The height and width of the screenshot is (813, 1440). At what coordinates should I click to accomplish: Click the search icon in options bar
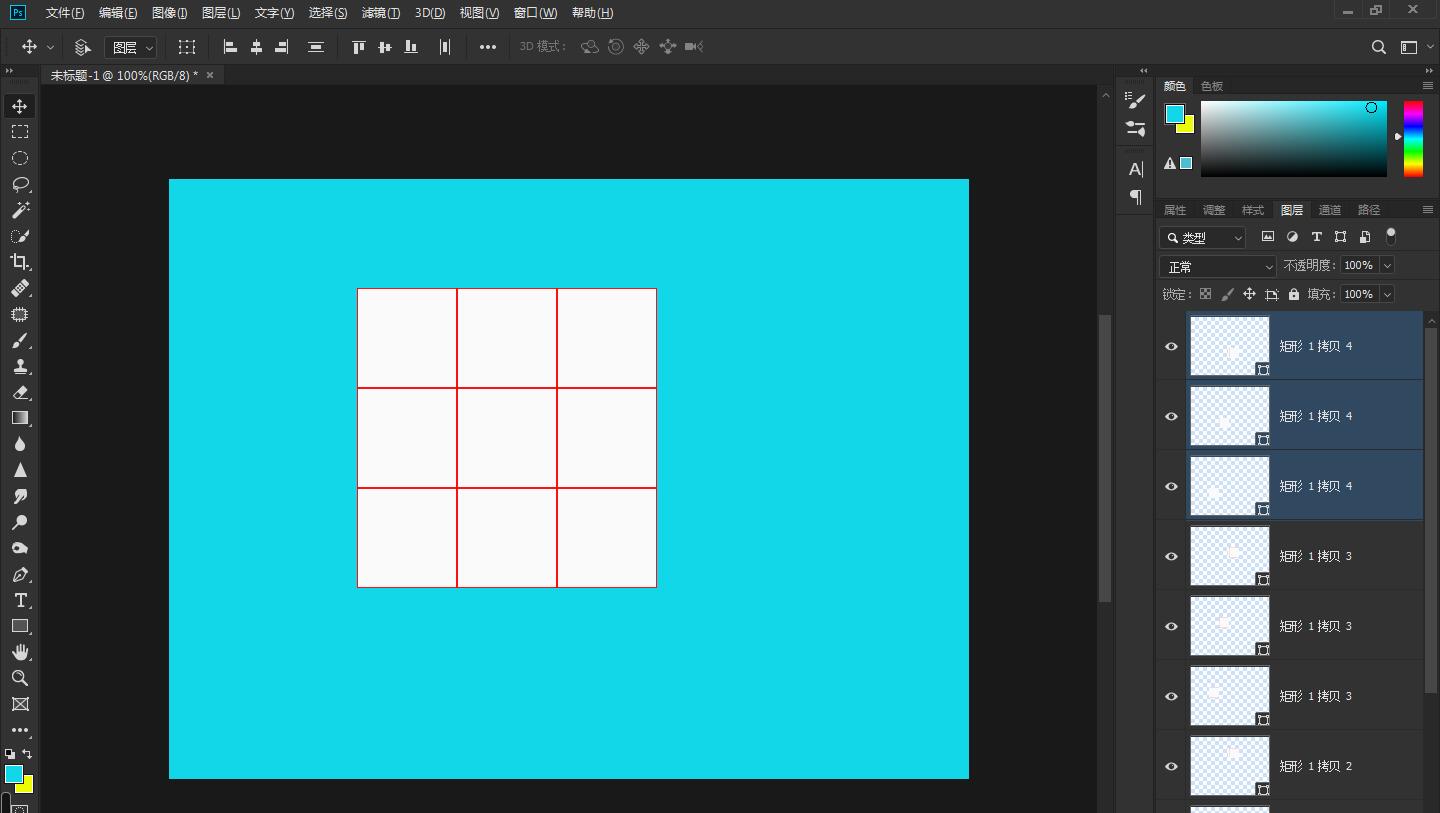click(x=1378, y=47)
